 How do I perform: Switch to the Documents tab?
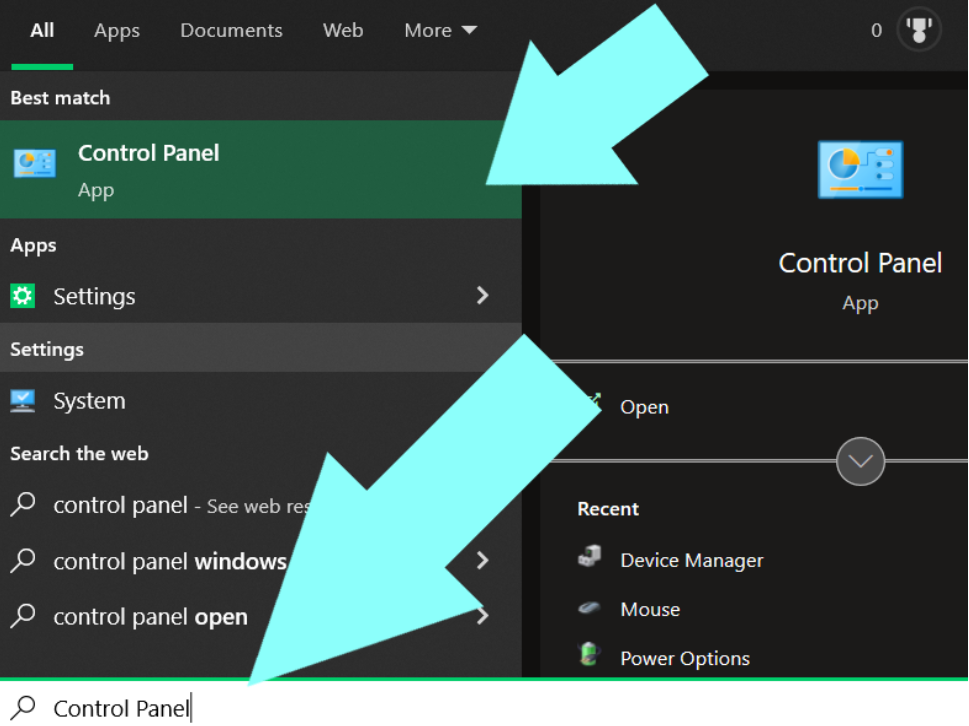pos(231,30)
